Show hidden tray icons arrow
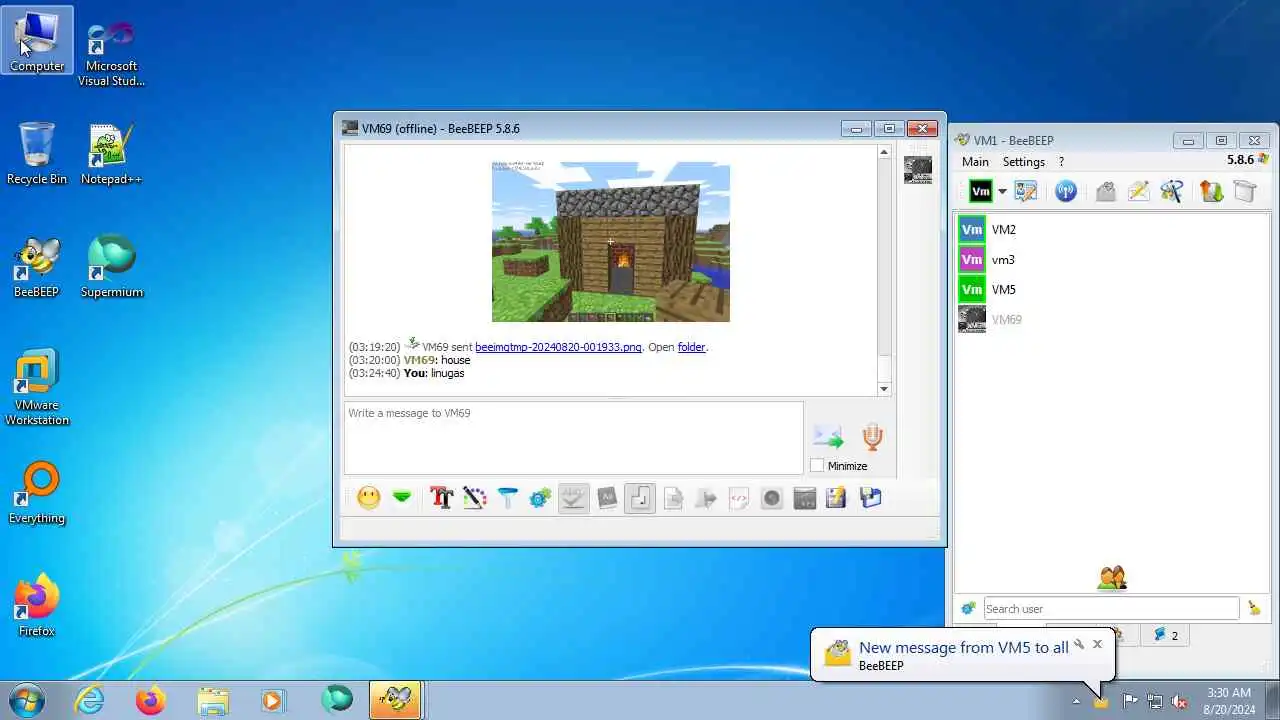The height and width of the screenshot is (720, 1280). (1076, 701)
